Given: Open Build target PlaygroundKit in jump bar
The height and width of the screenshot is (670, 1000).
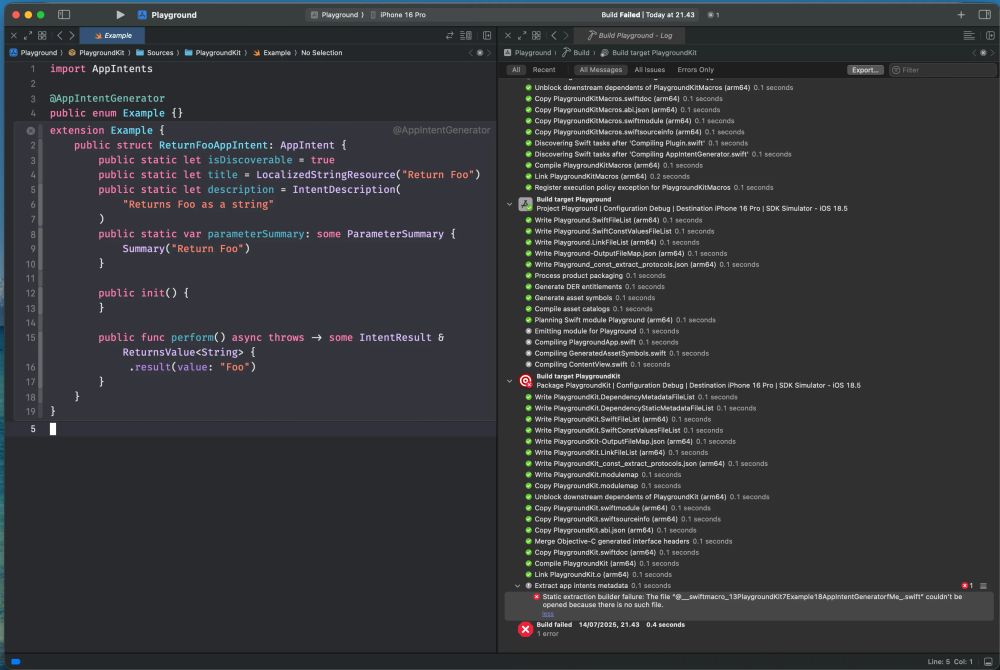Looking at the screenshot, I should point(649,53).
